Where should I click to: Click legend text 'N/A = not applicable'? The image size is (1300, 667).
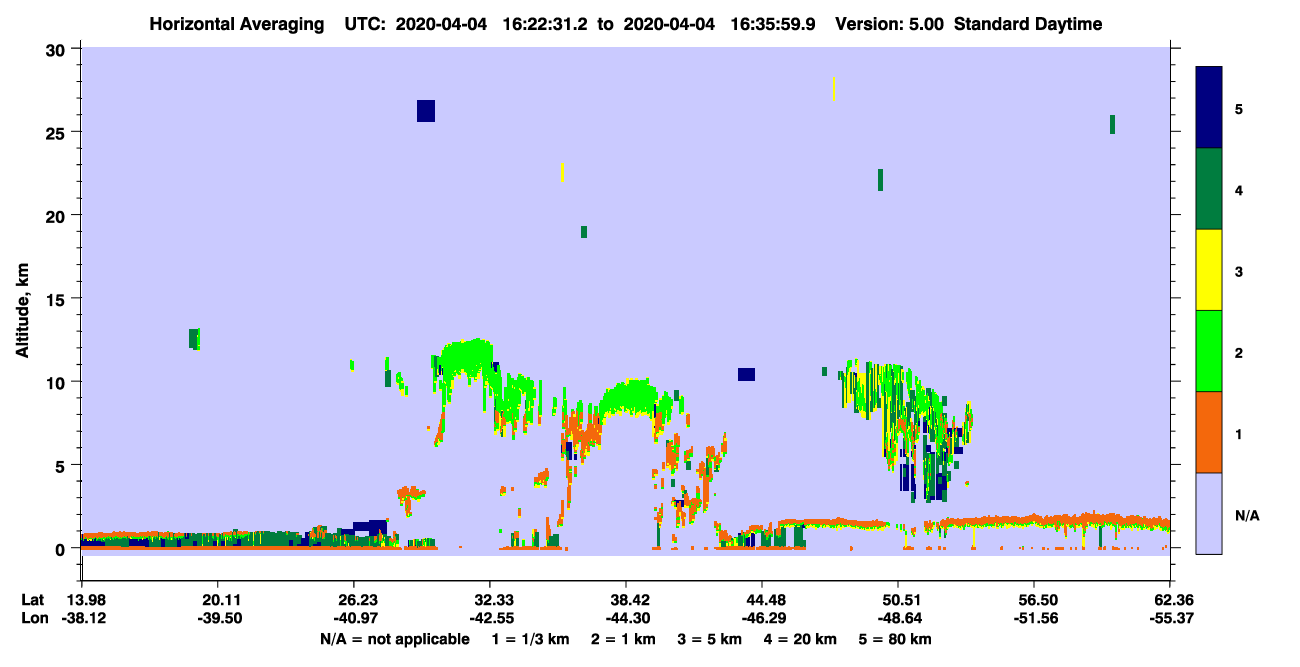394,639
